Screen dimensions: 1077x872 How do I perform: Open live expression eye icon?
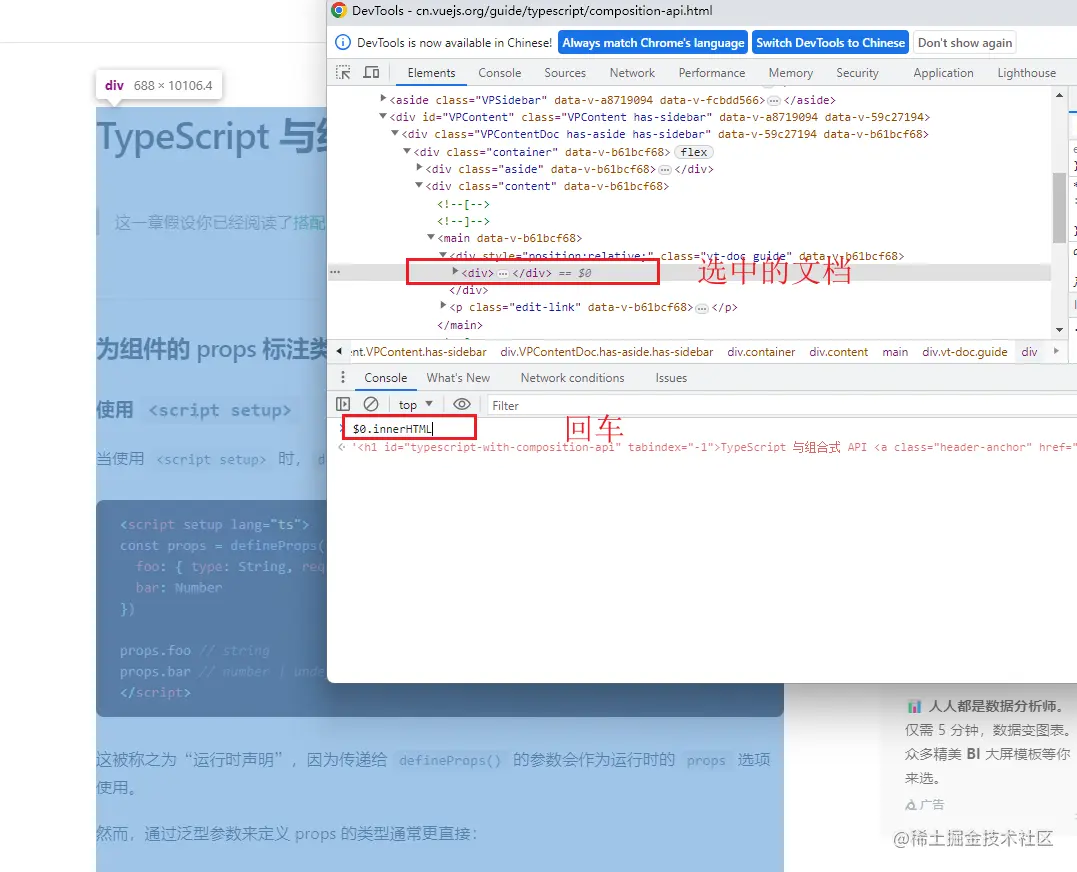point(462,404)
